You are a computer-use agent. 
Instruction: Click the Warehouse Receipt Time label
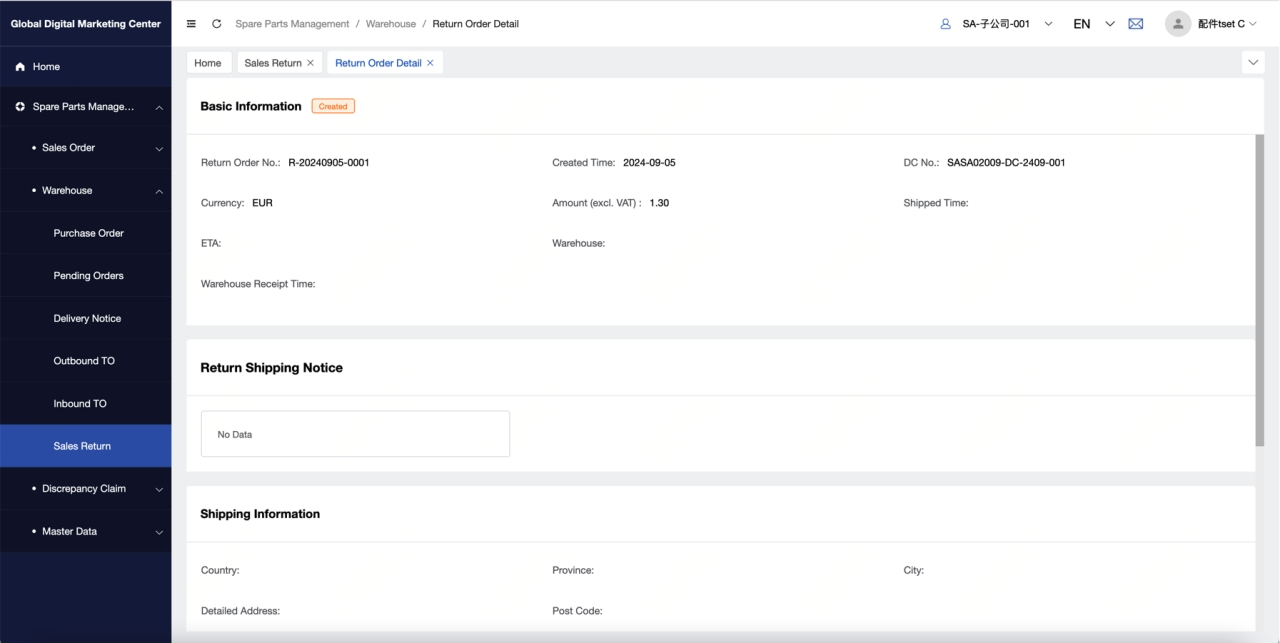tap(258, 284)
